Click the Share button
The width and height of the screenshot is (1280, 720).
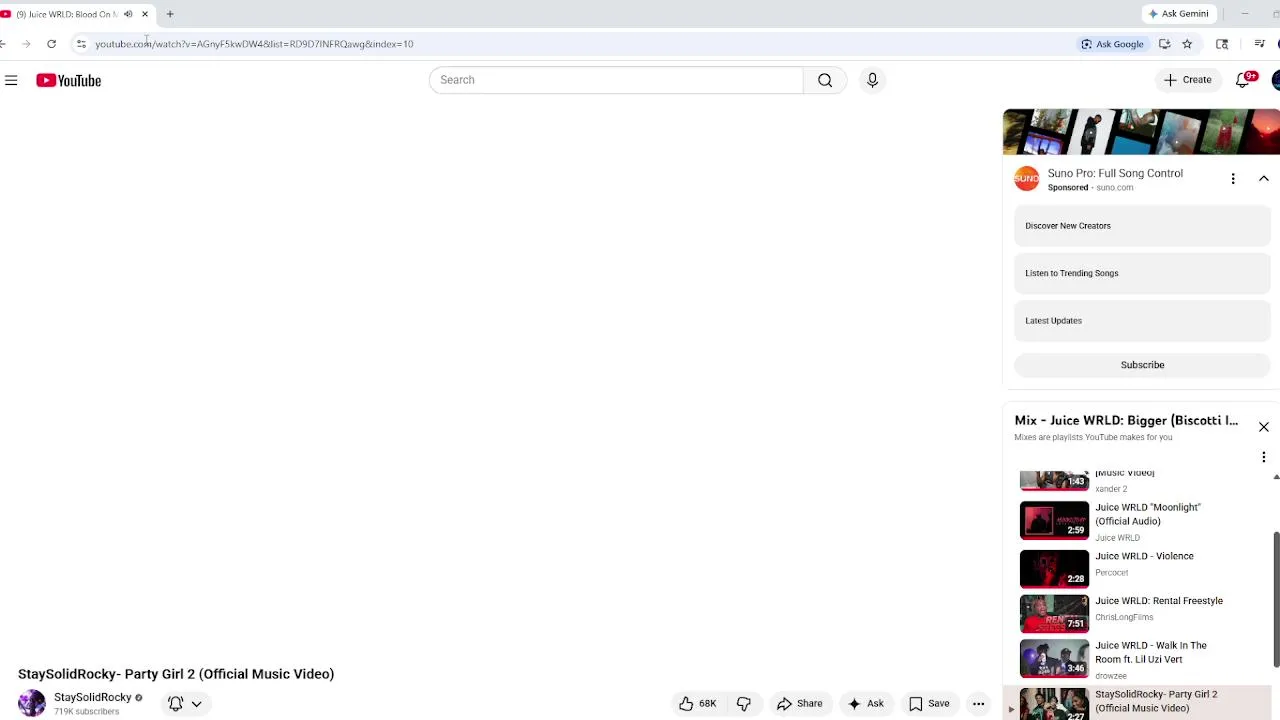(x=799, y=704)
